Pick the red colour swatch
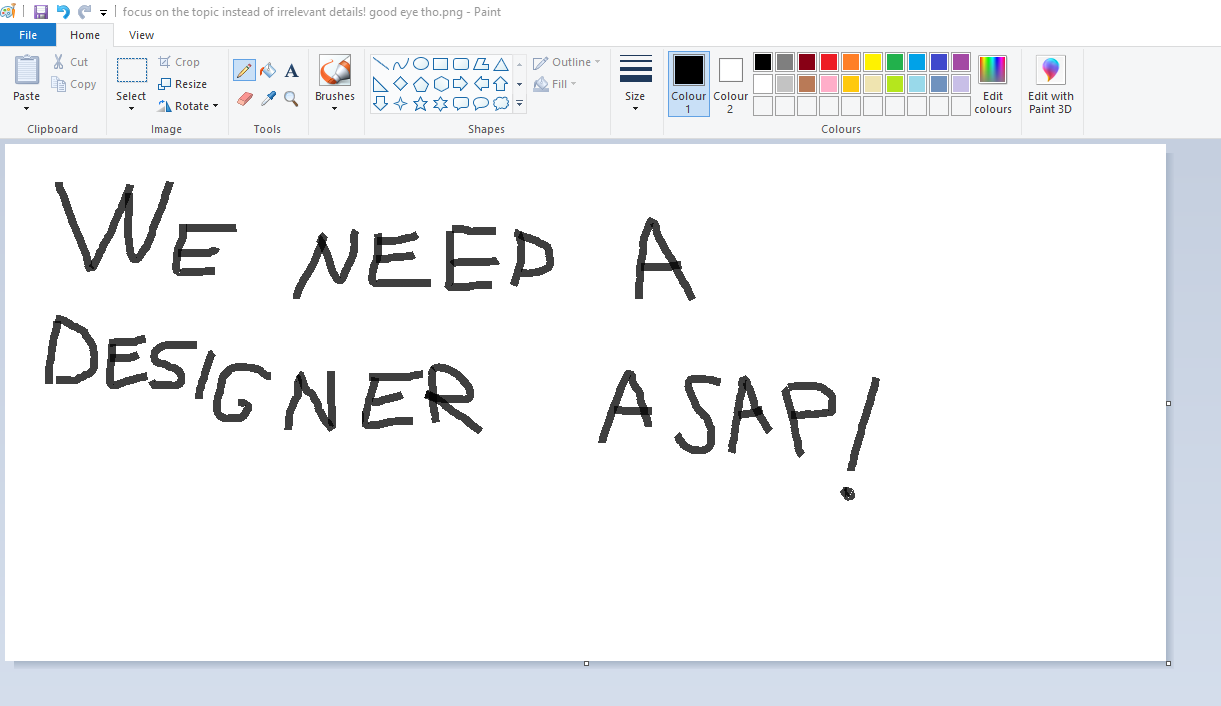The image size is (1221, 706). pos(829,62)
